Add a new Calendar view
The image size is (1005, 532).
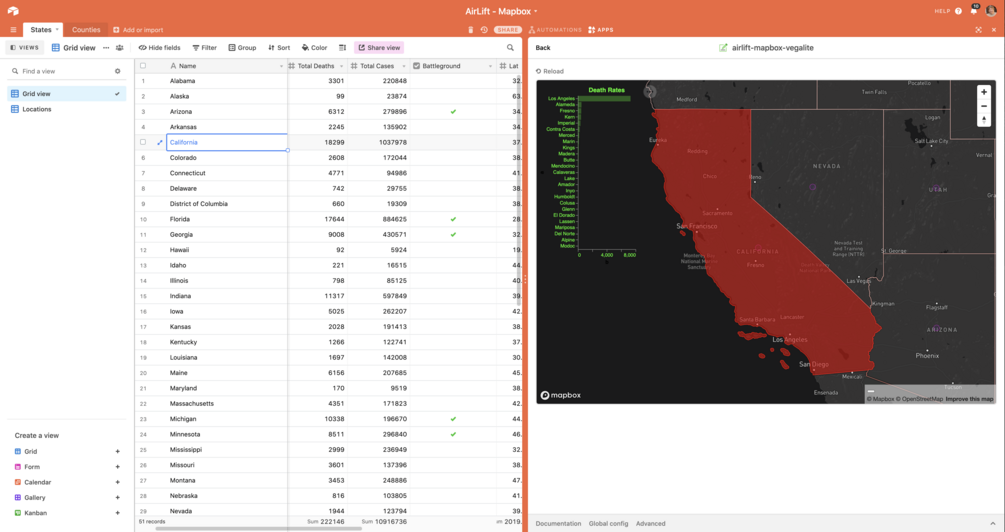click(117, 482)
